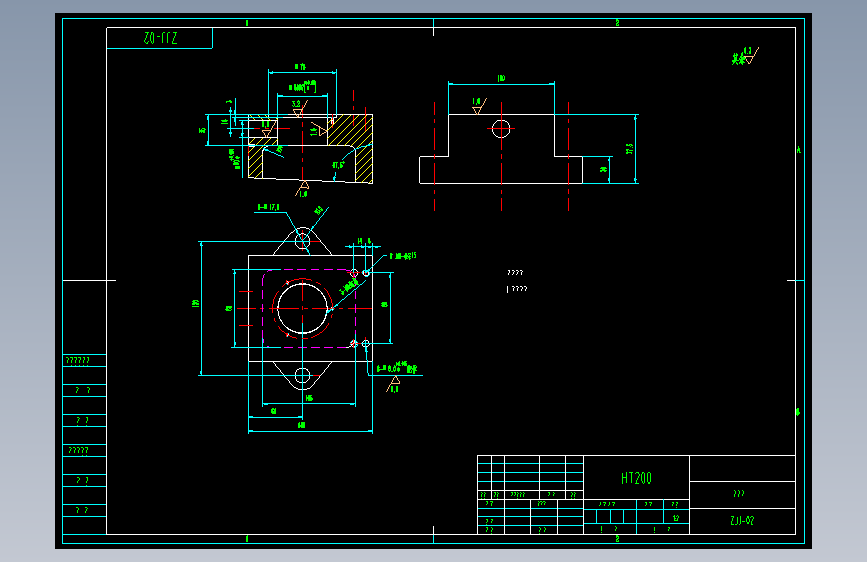The width and height of the screenshot is (867, 562).
Task: Select the 37.5 vertical dimension in side view
Action: click(x=629, y=149)
